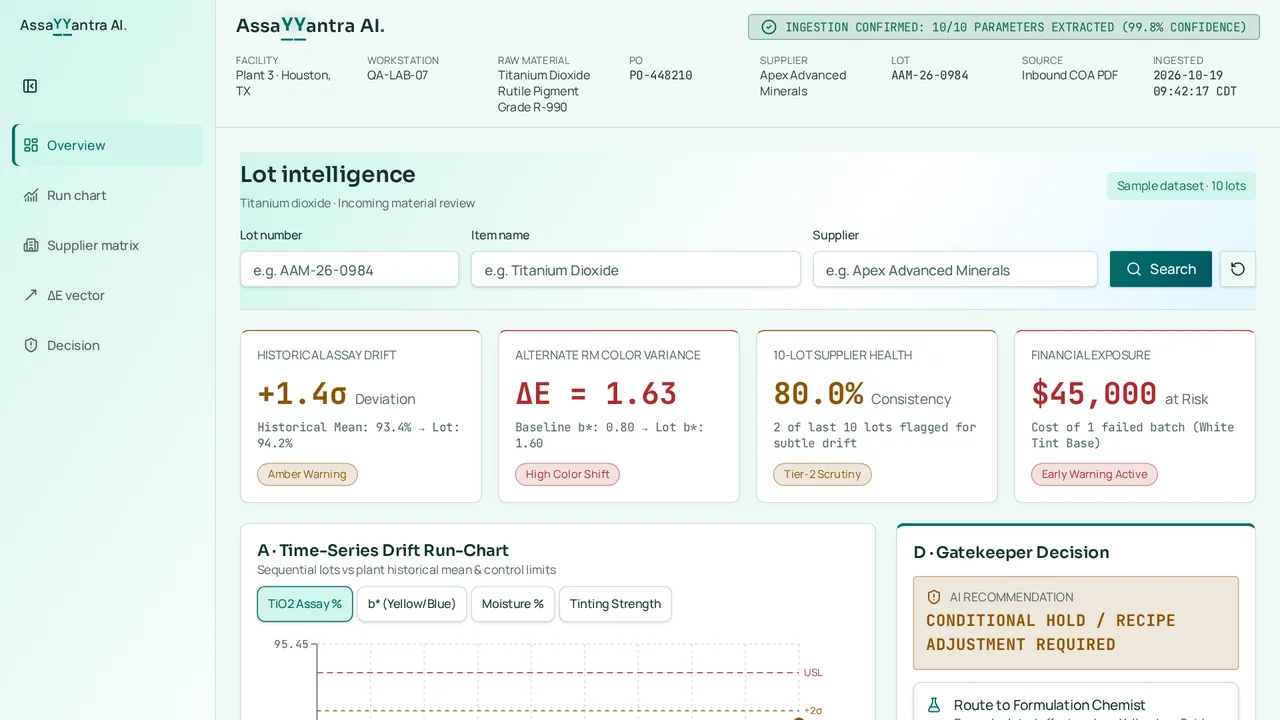Show the Moisture % run chart
Image resolution: width=1280 pixels, height=720 pixels.
tap(513, 604)
